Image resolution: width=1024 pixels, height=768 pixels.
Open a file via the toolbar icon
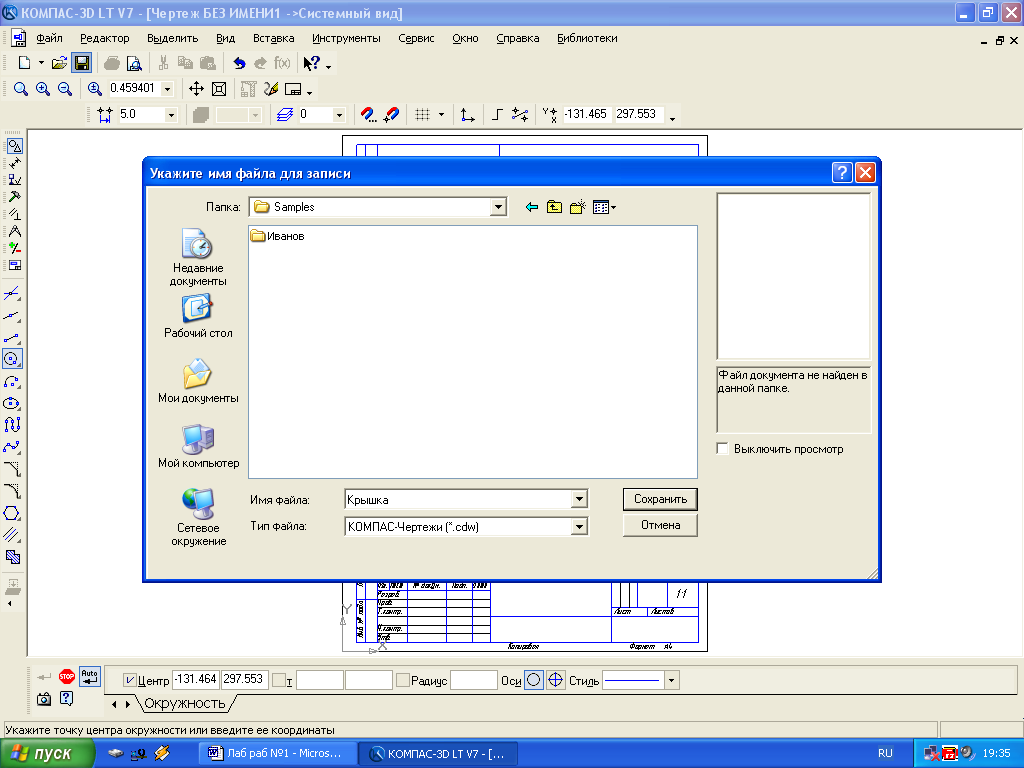tap(59, 63)
